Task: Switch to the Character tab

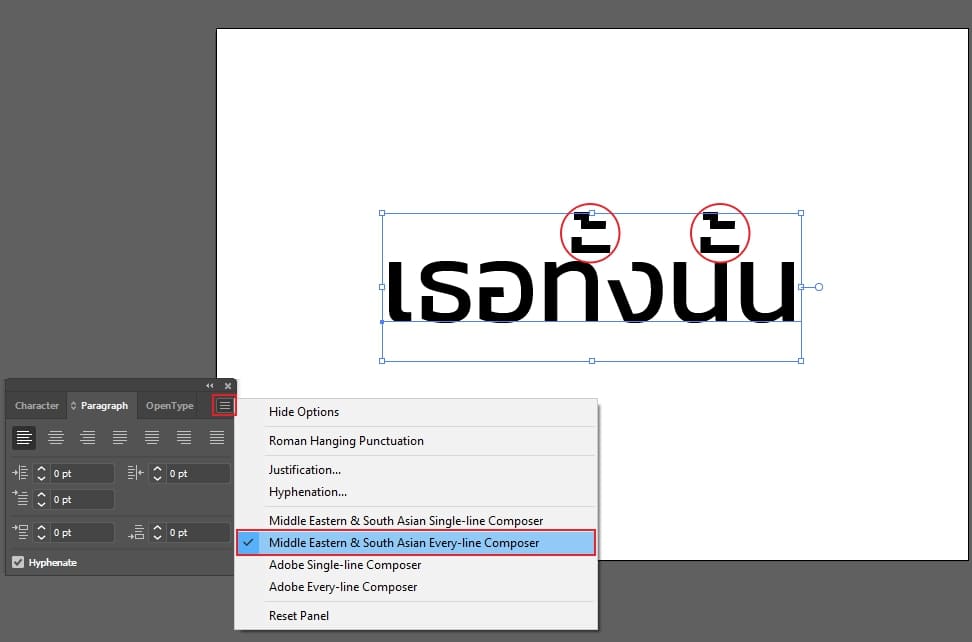Action: (x=37, y=406)
